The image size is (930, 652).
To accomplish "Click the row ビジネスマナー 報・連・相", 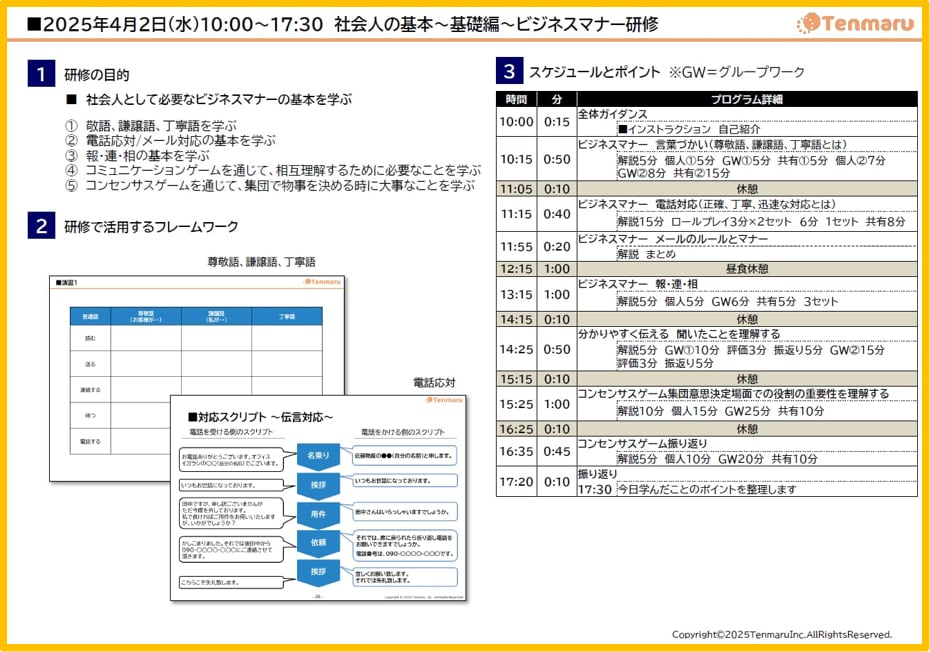I will (638, 284).
